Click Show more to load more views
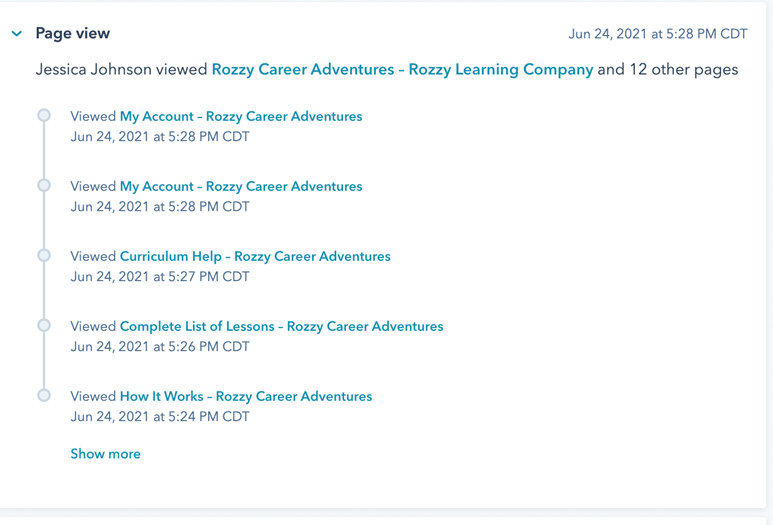 coord(105,454)
